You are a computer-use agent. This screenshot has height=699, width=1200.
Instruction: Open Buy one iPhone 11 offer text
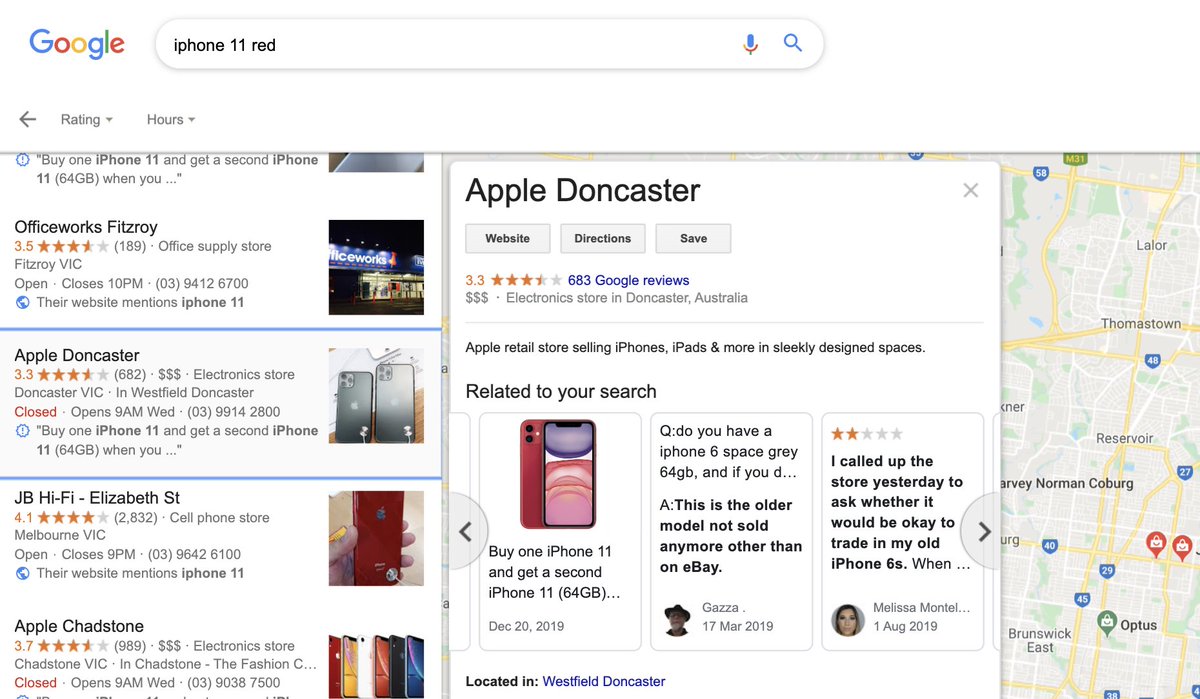555,572
